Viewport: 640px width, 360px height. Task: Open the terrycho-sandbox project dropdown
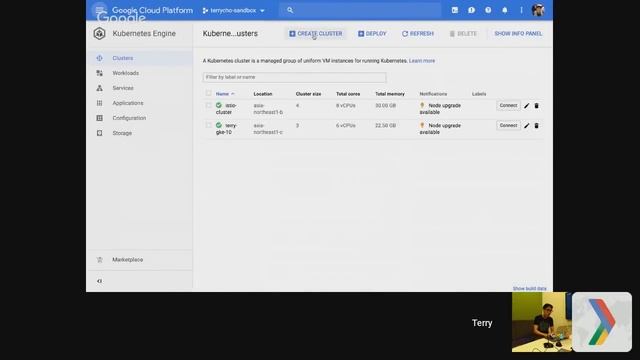233,11
